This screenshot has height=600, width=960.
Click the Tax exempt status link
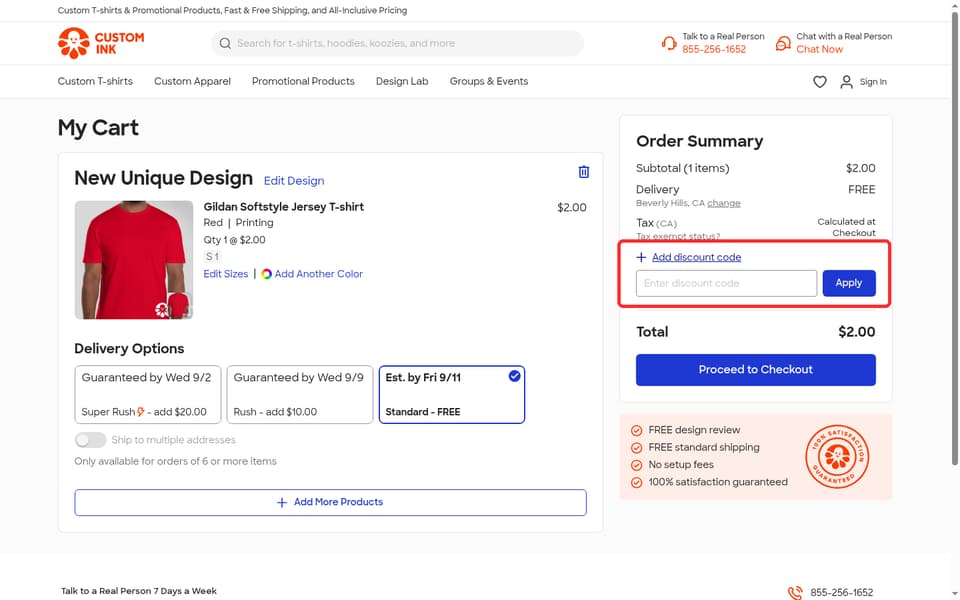coord(678,236)
